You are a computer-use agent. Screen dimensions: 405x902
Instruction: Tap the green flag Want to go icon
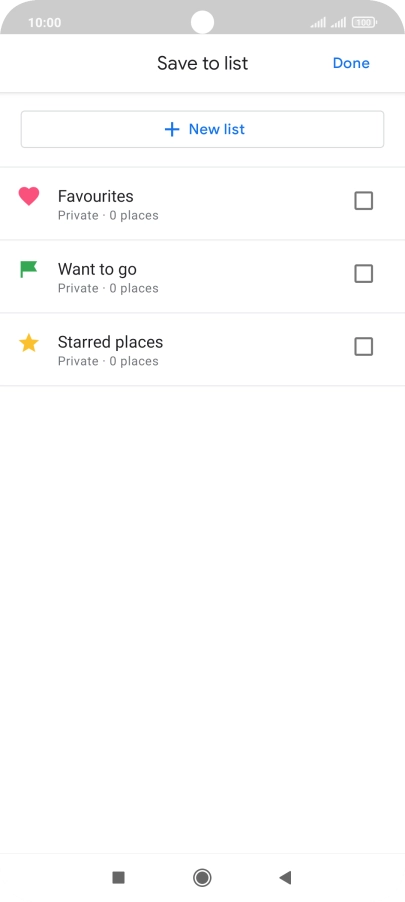pyautogui.click(x=28, y=269)
